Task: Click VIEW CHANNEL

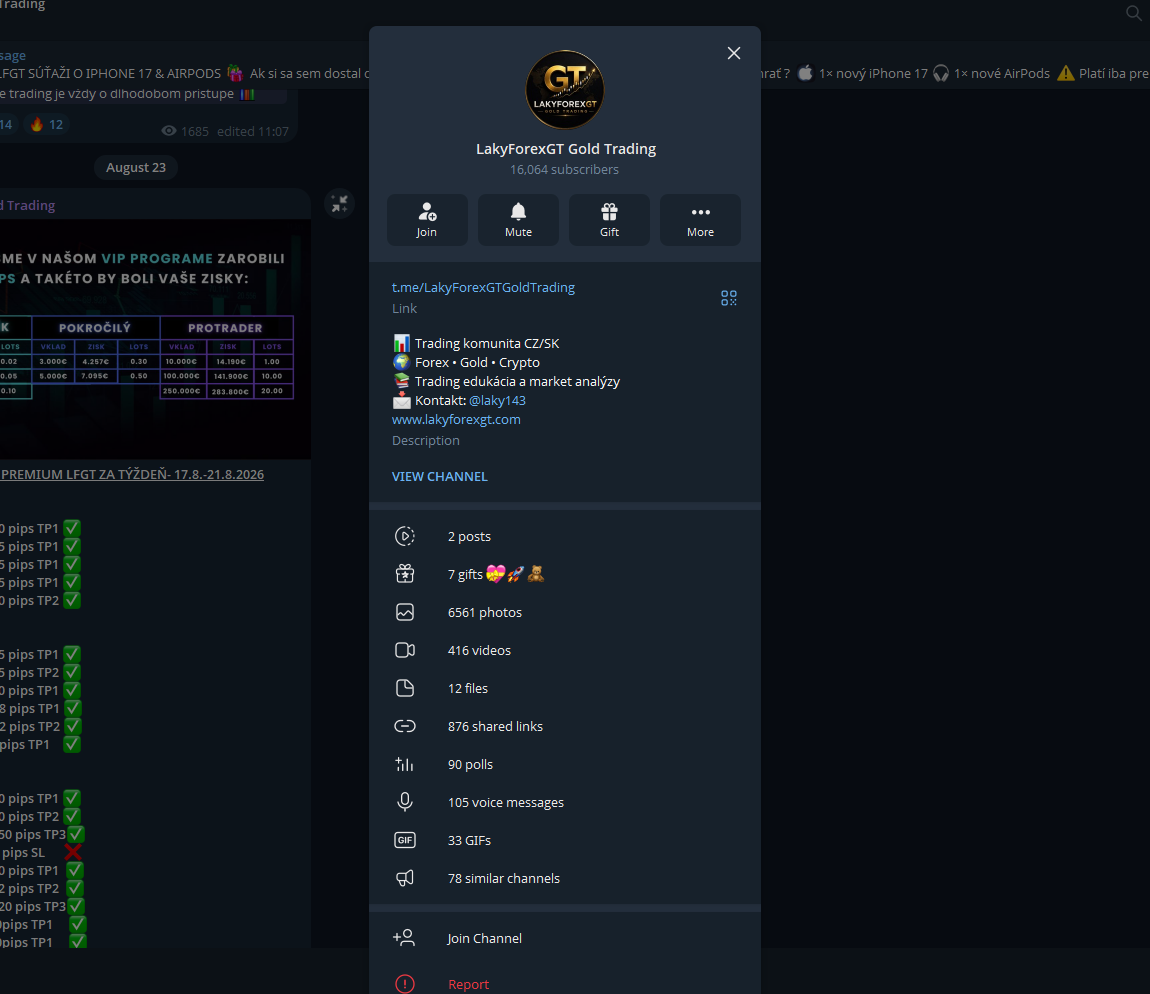Action: tap(439, 477)
